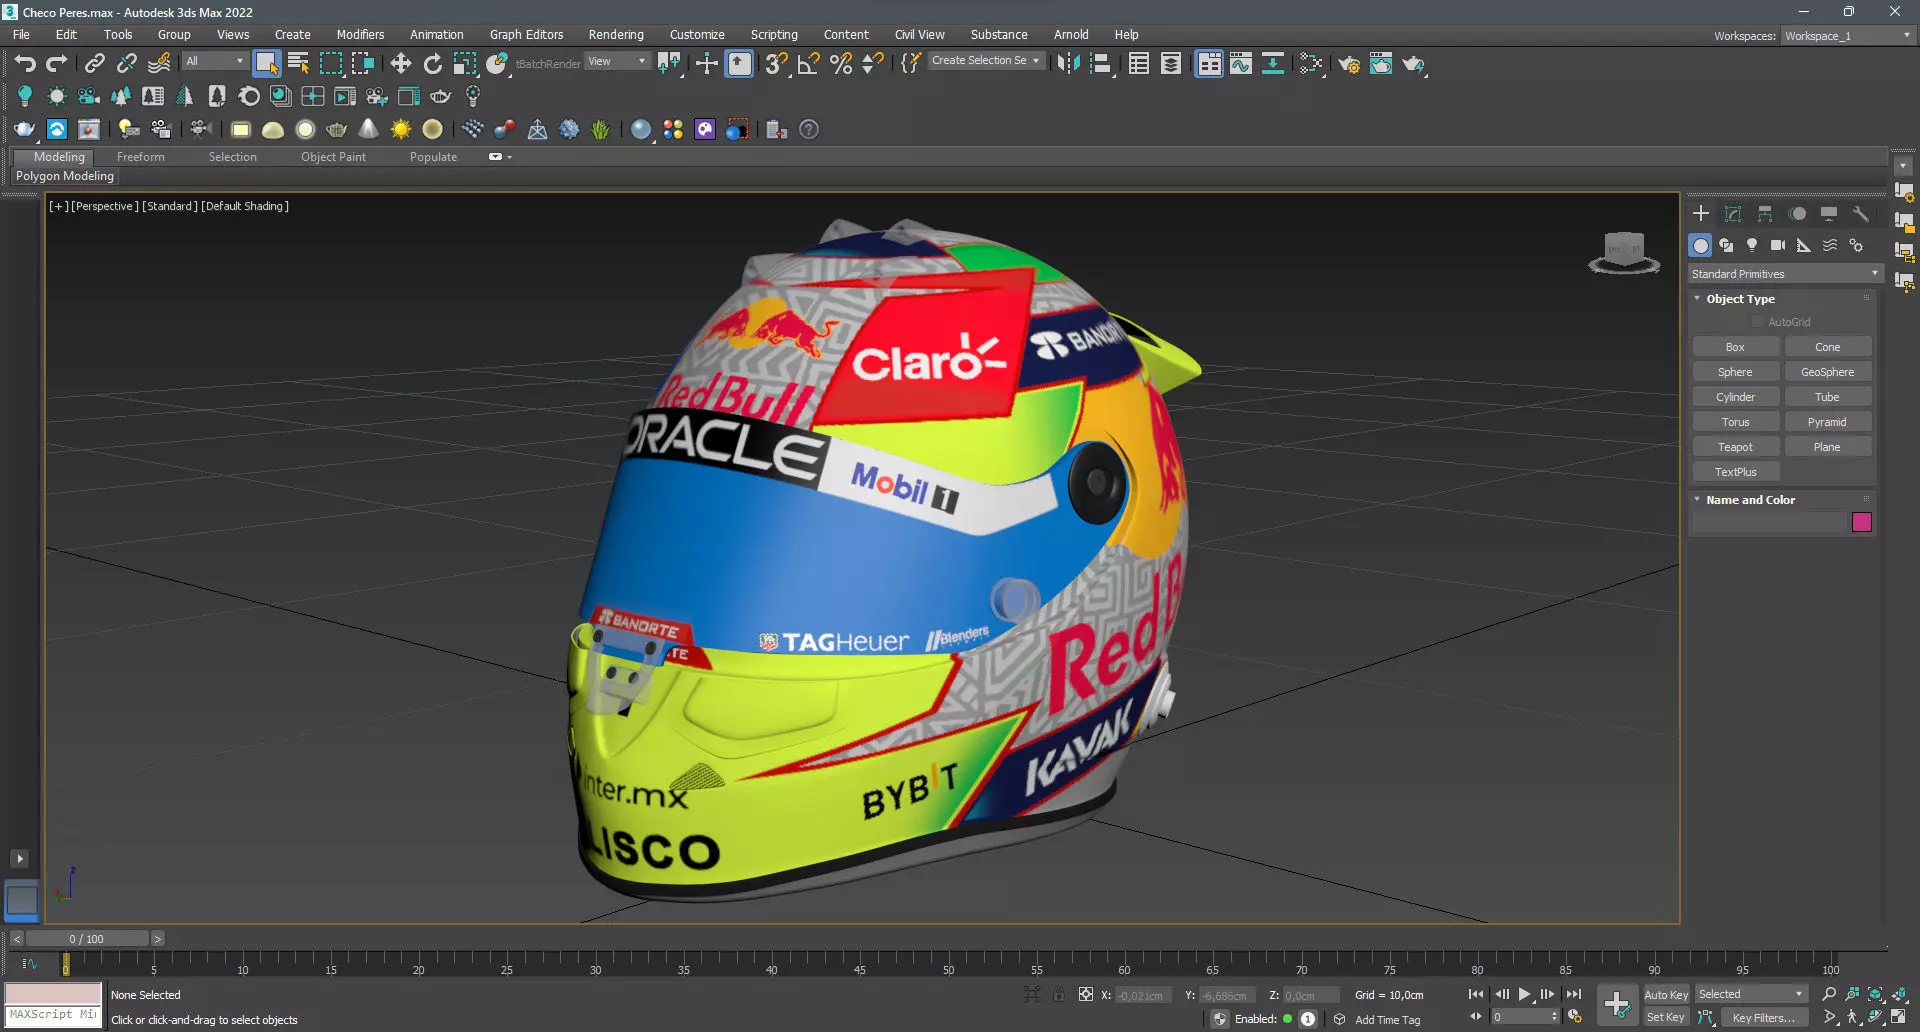Image resolution: width=1920 pixels, height=1032 pixels.
Task: Open the Arnold menu
Action: [1071, 34]
